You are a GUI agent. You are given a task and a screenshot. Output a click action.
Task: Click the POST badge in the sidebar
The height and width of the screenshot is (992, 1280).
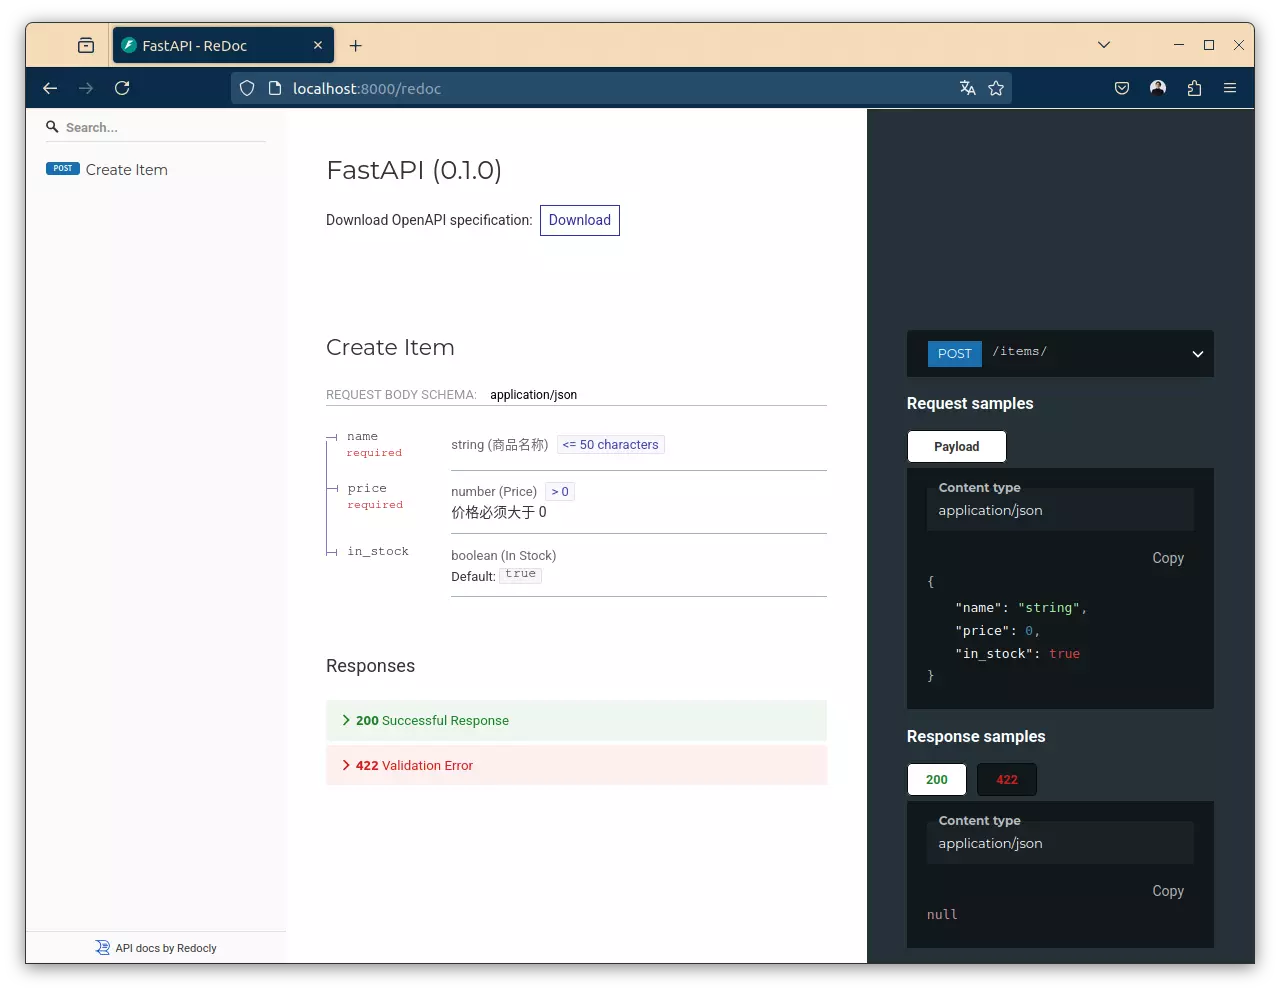point(63,169)
